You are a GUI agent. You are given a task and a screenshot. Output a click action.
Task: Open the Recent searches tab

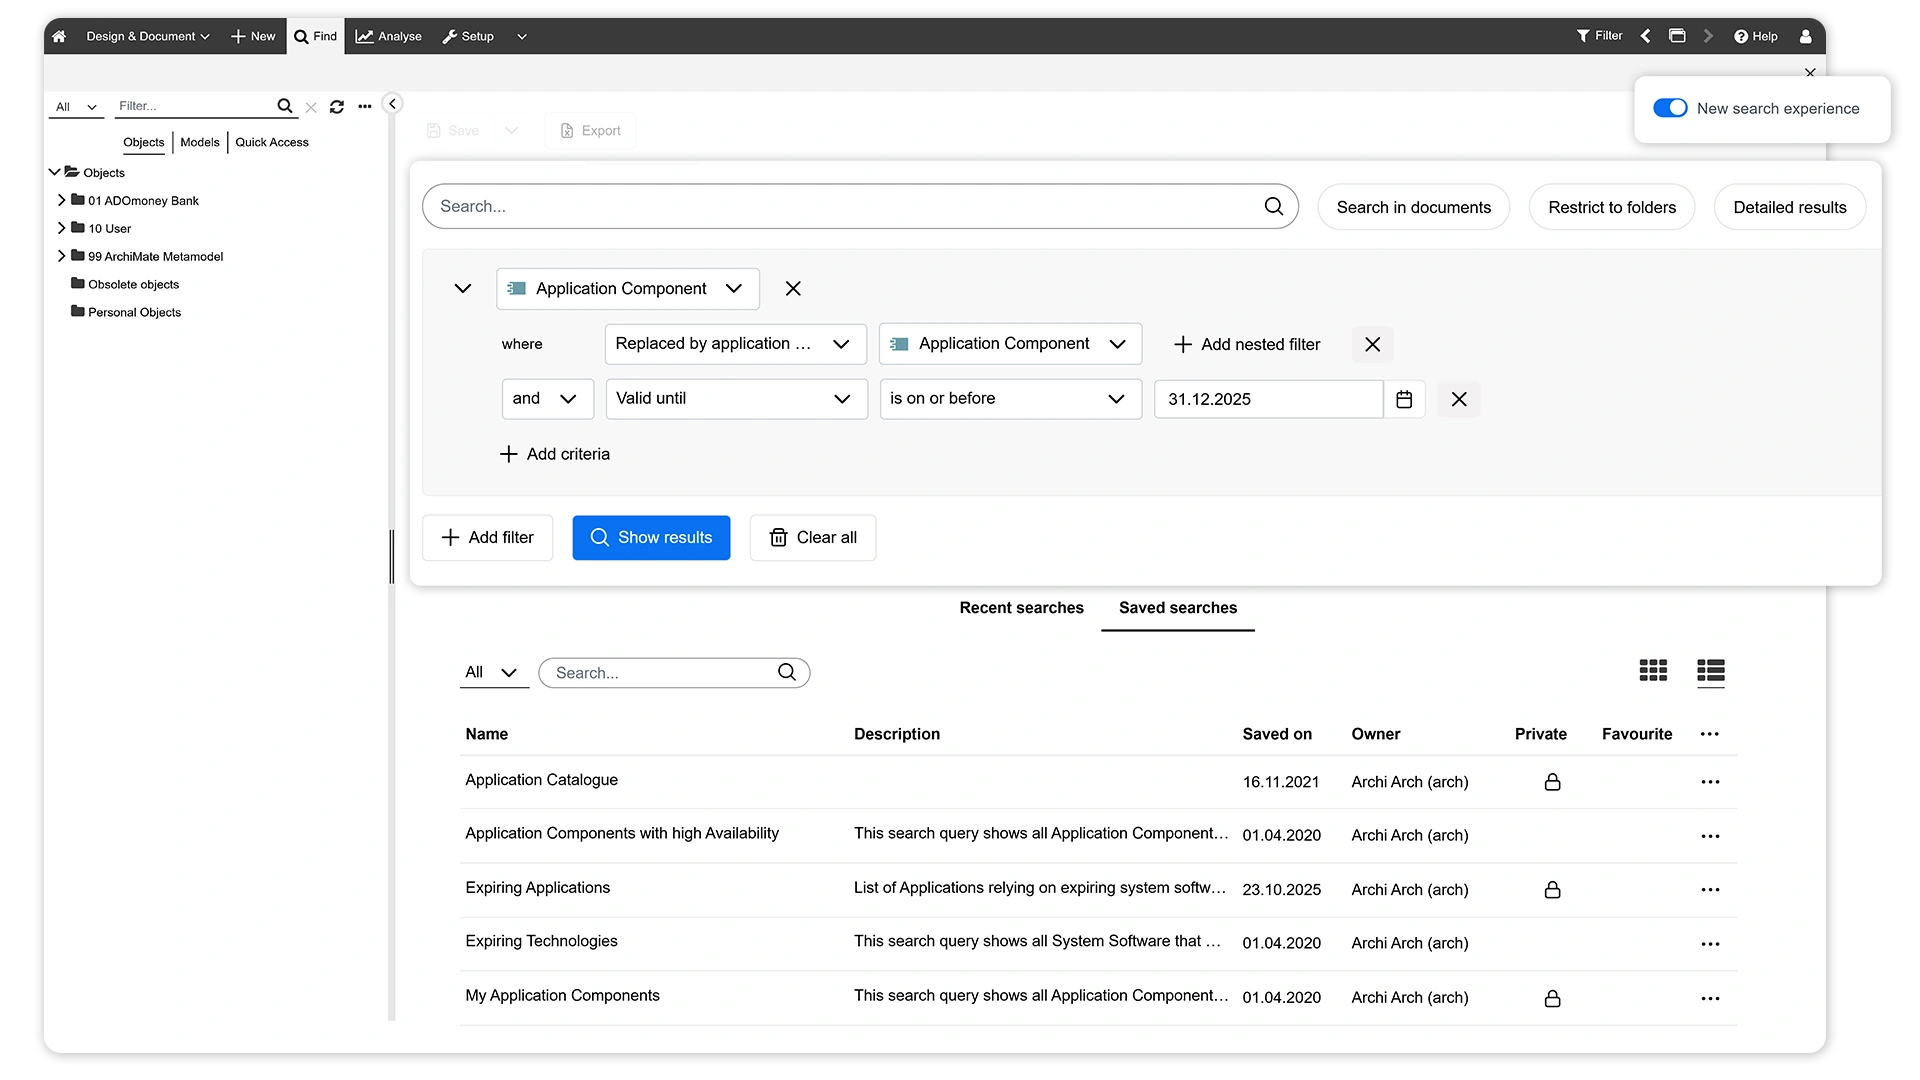click(x=1021, y=607)
